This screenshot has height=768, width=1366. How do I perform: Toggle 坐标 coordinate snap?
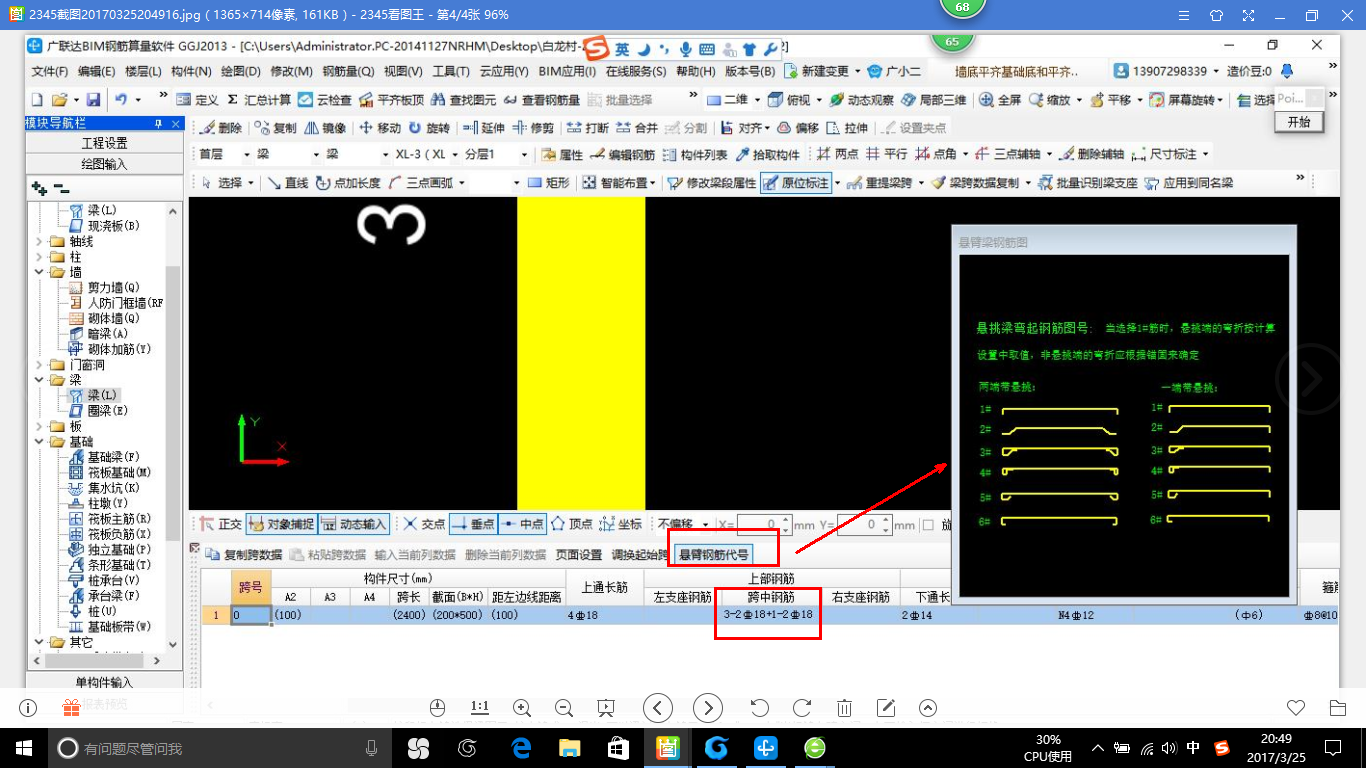tap(622, 524)
